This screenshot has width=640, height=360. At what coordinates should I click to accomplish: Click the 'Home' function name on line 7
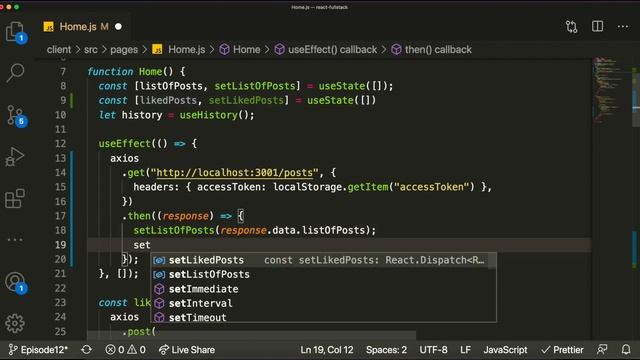(151, 72)
